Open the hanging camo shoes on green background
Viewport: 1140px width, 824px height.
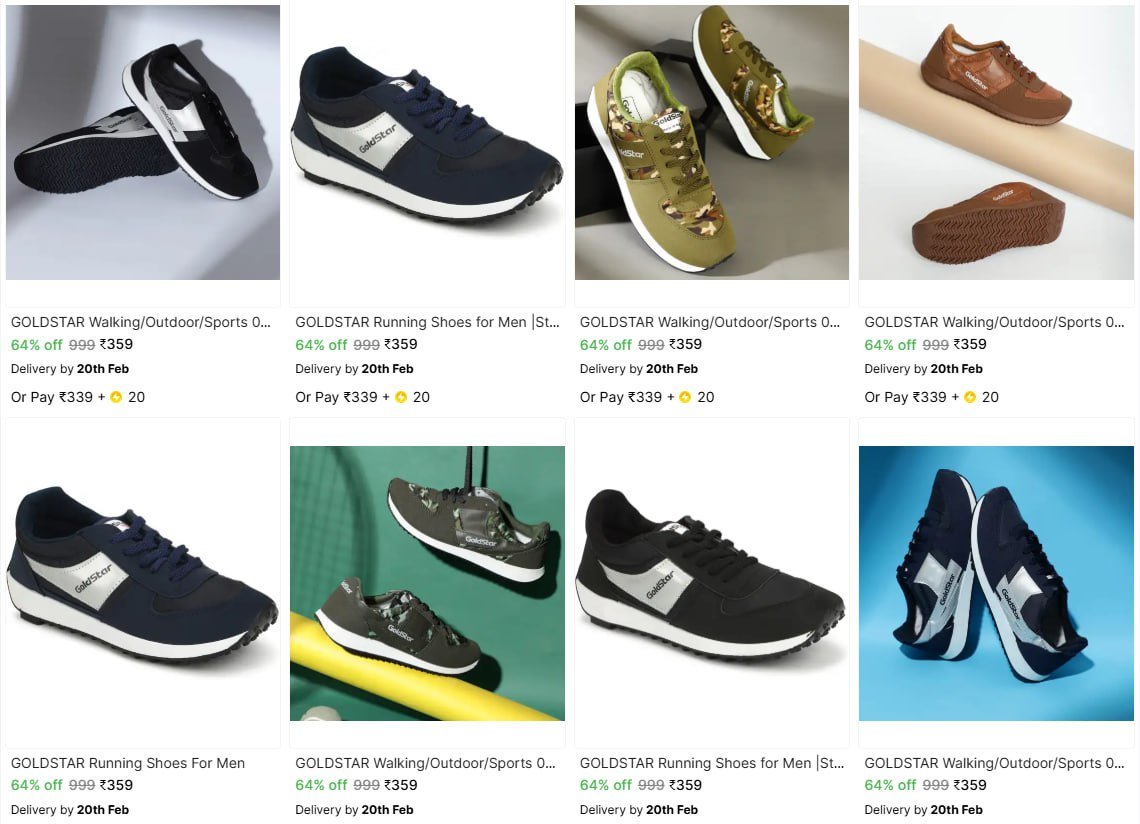tap(427, 583)
